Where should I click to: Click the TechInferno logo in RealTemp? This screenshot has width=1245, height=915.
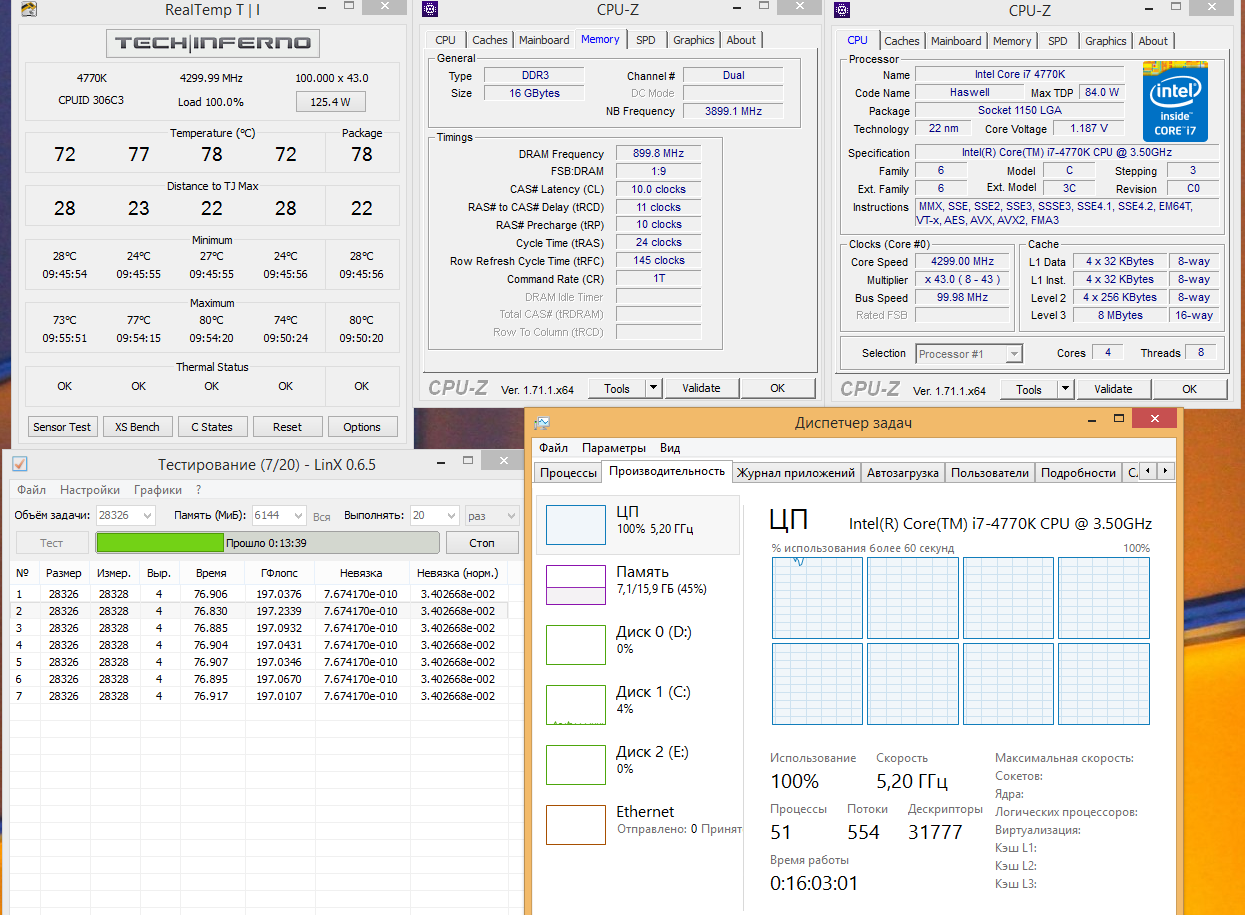tap(213, 43)
